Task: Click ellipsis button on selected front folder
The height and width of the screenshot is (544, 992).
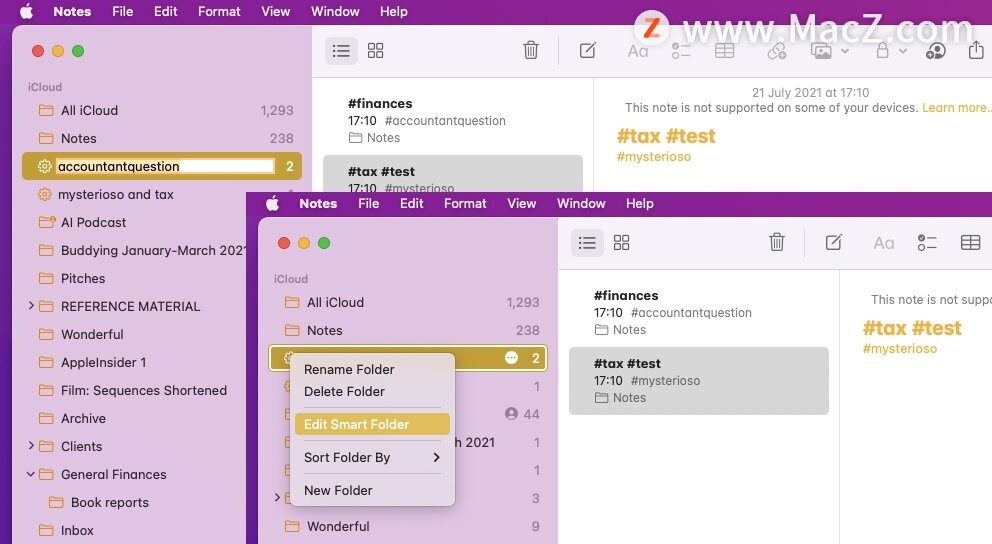Action: click(511, 358)
